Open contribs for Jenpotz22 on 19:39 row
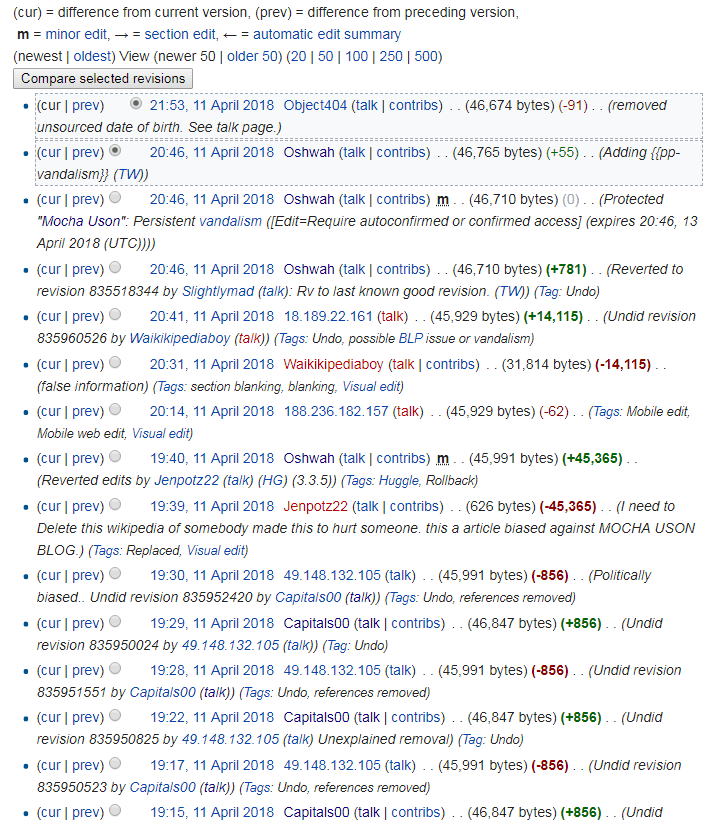The image size is (713, 828). [415, 506]
